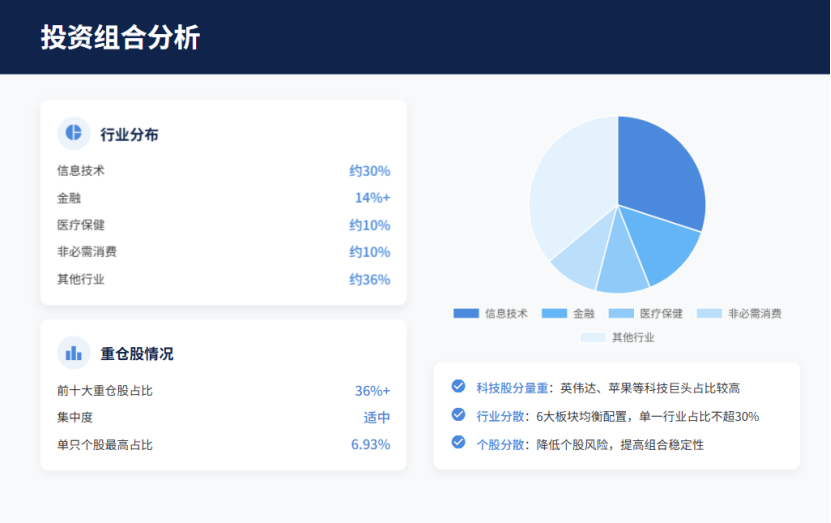831x523 pixels.
Task: Click the 医疗保健 legend color swatch
Action: pyautogui.click(x=621, y=313)
